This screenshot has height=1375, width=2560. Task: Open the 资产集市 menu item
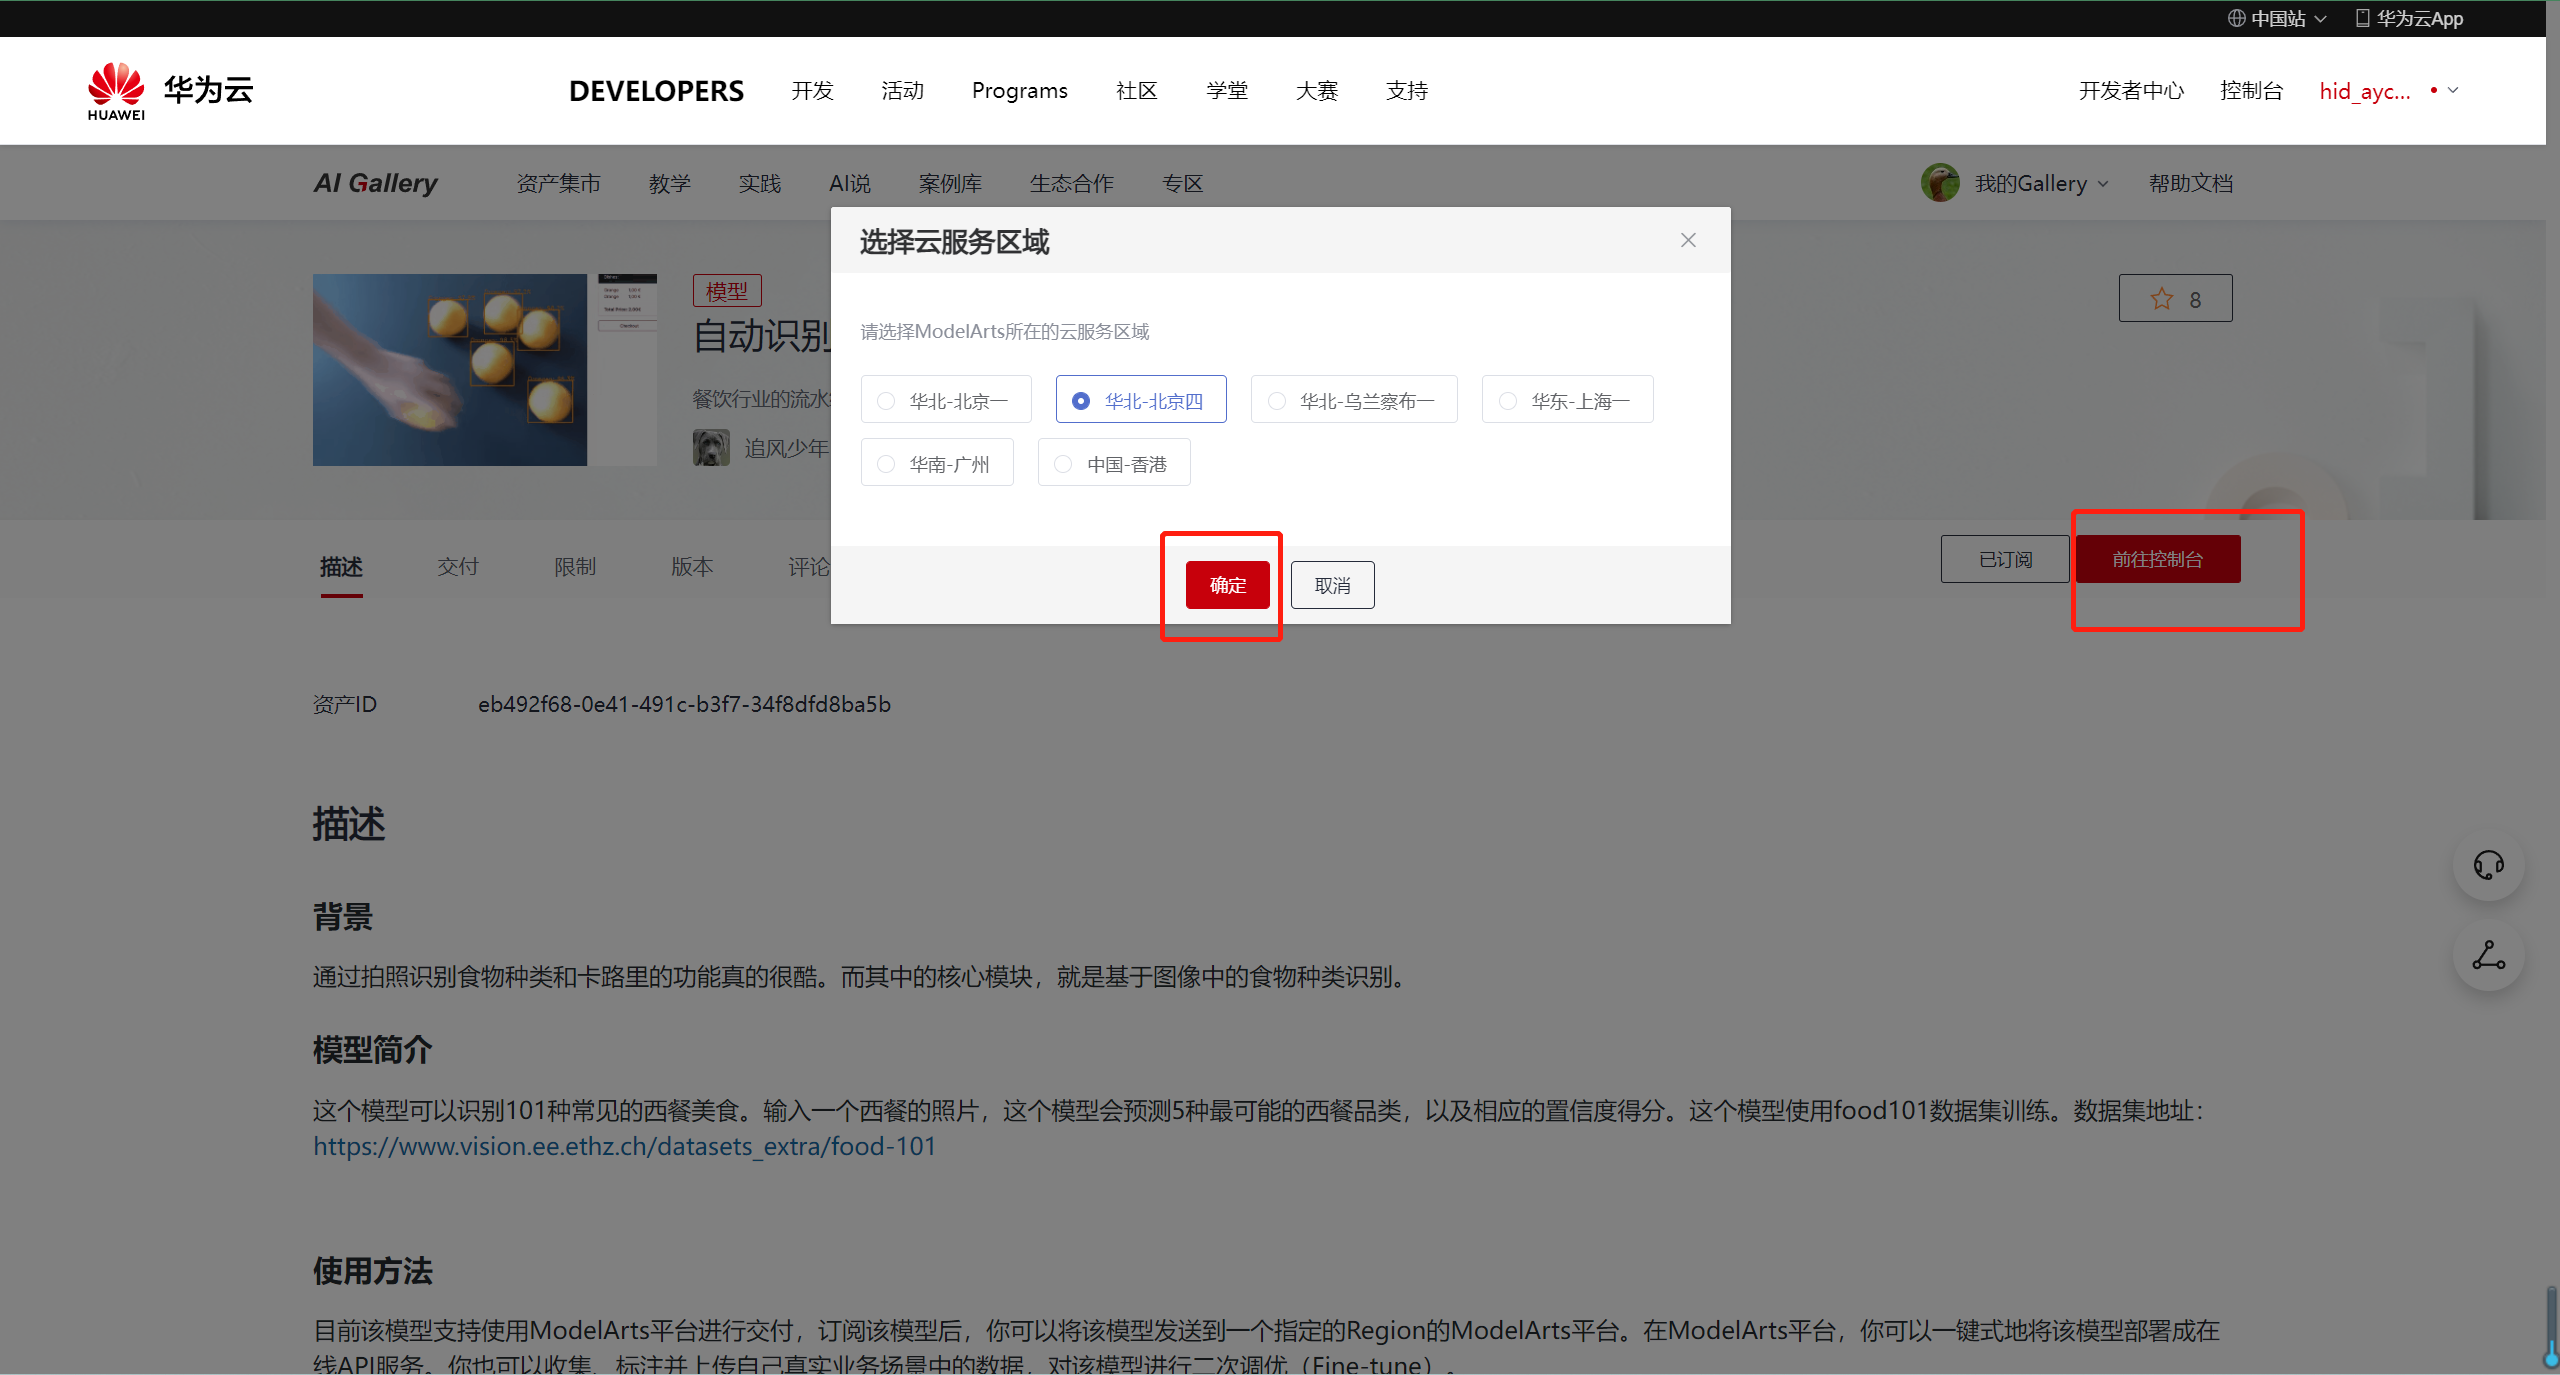click(558, 184)
